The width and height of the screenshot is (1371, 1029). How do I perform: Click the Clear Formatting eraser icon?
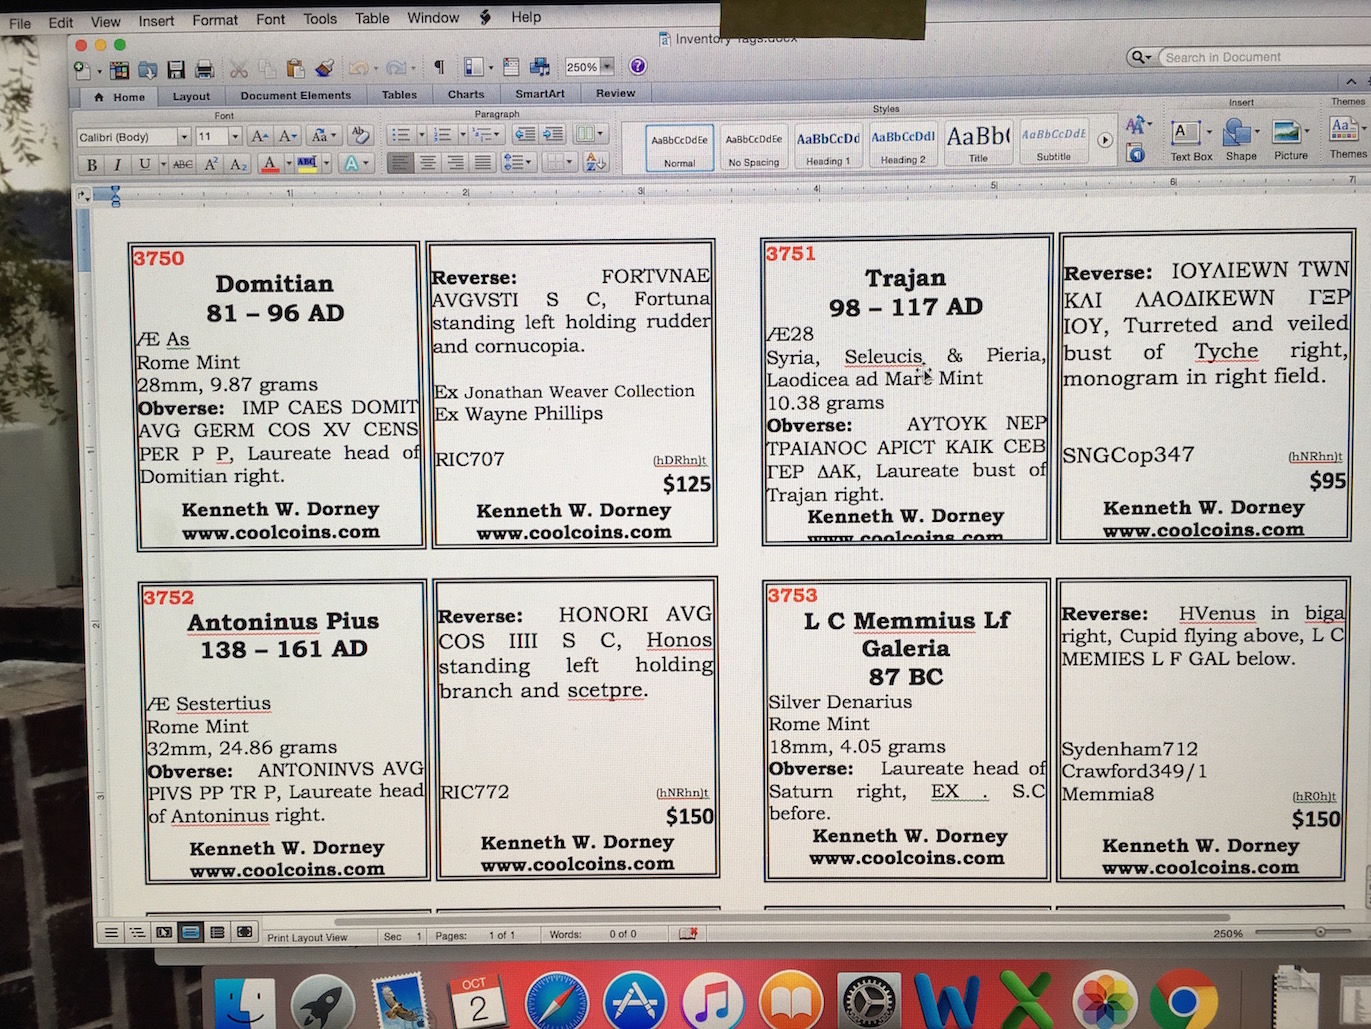[360, 136]
